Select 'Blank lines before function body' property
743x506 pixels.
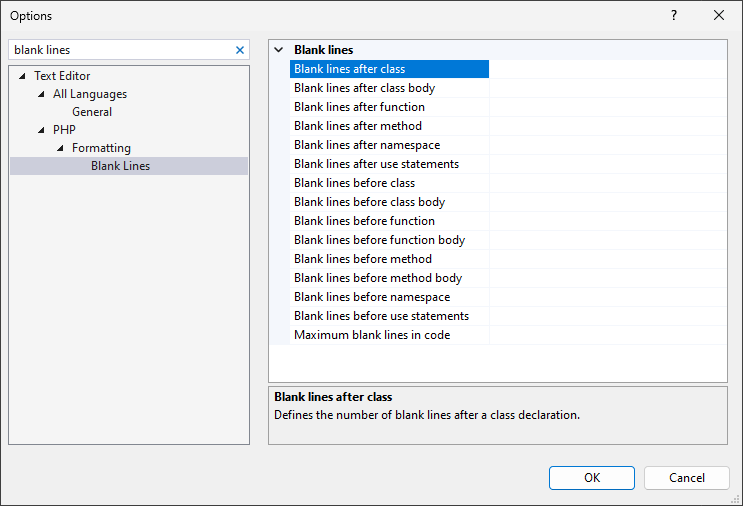click(x=390, y=240)
